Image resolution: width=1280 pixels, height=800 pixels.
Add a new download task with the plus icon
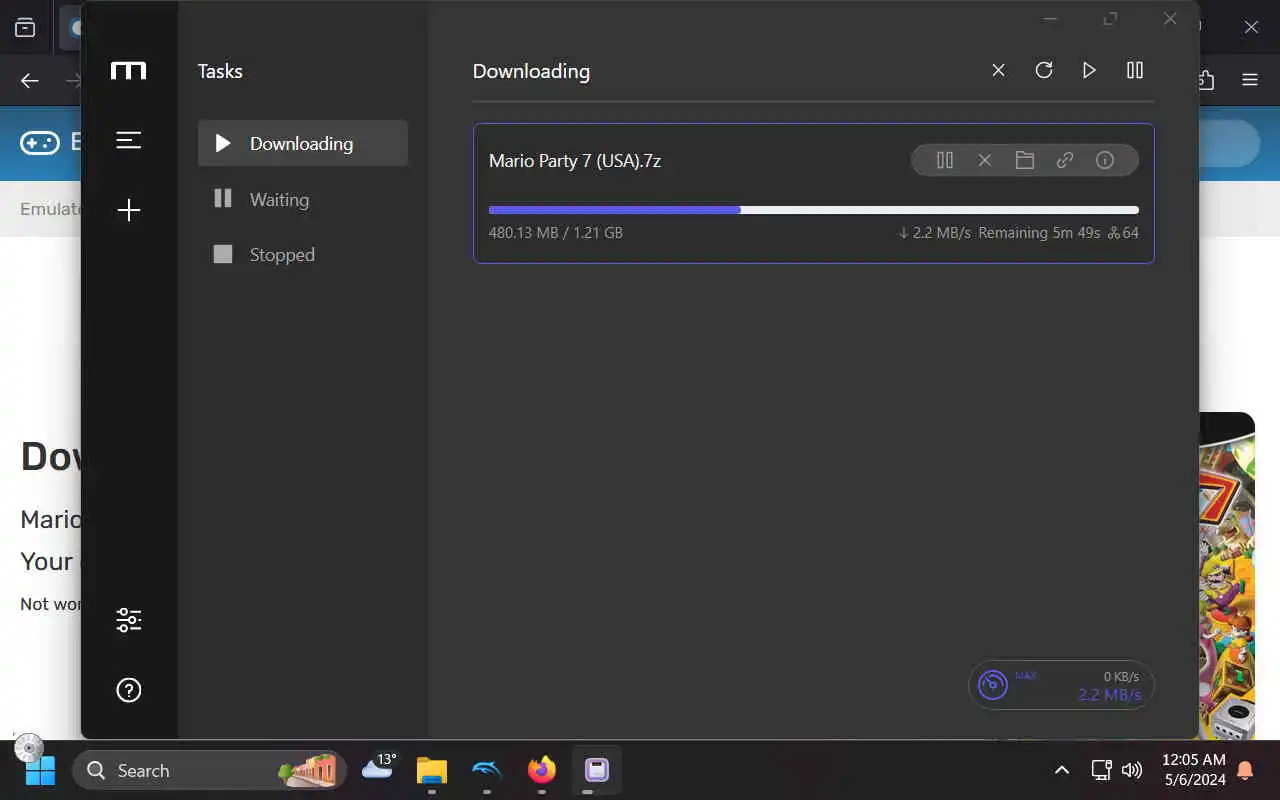[129, 210]
